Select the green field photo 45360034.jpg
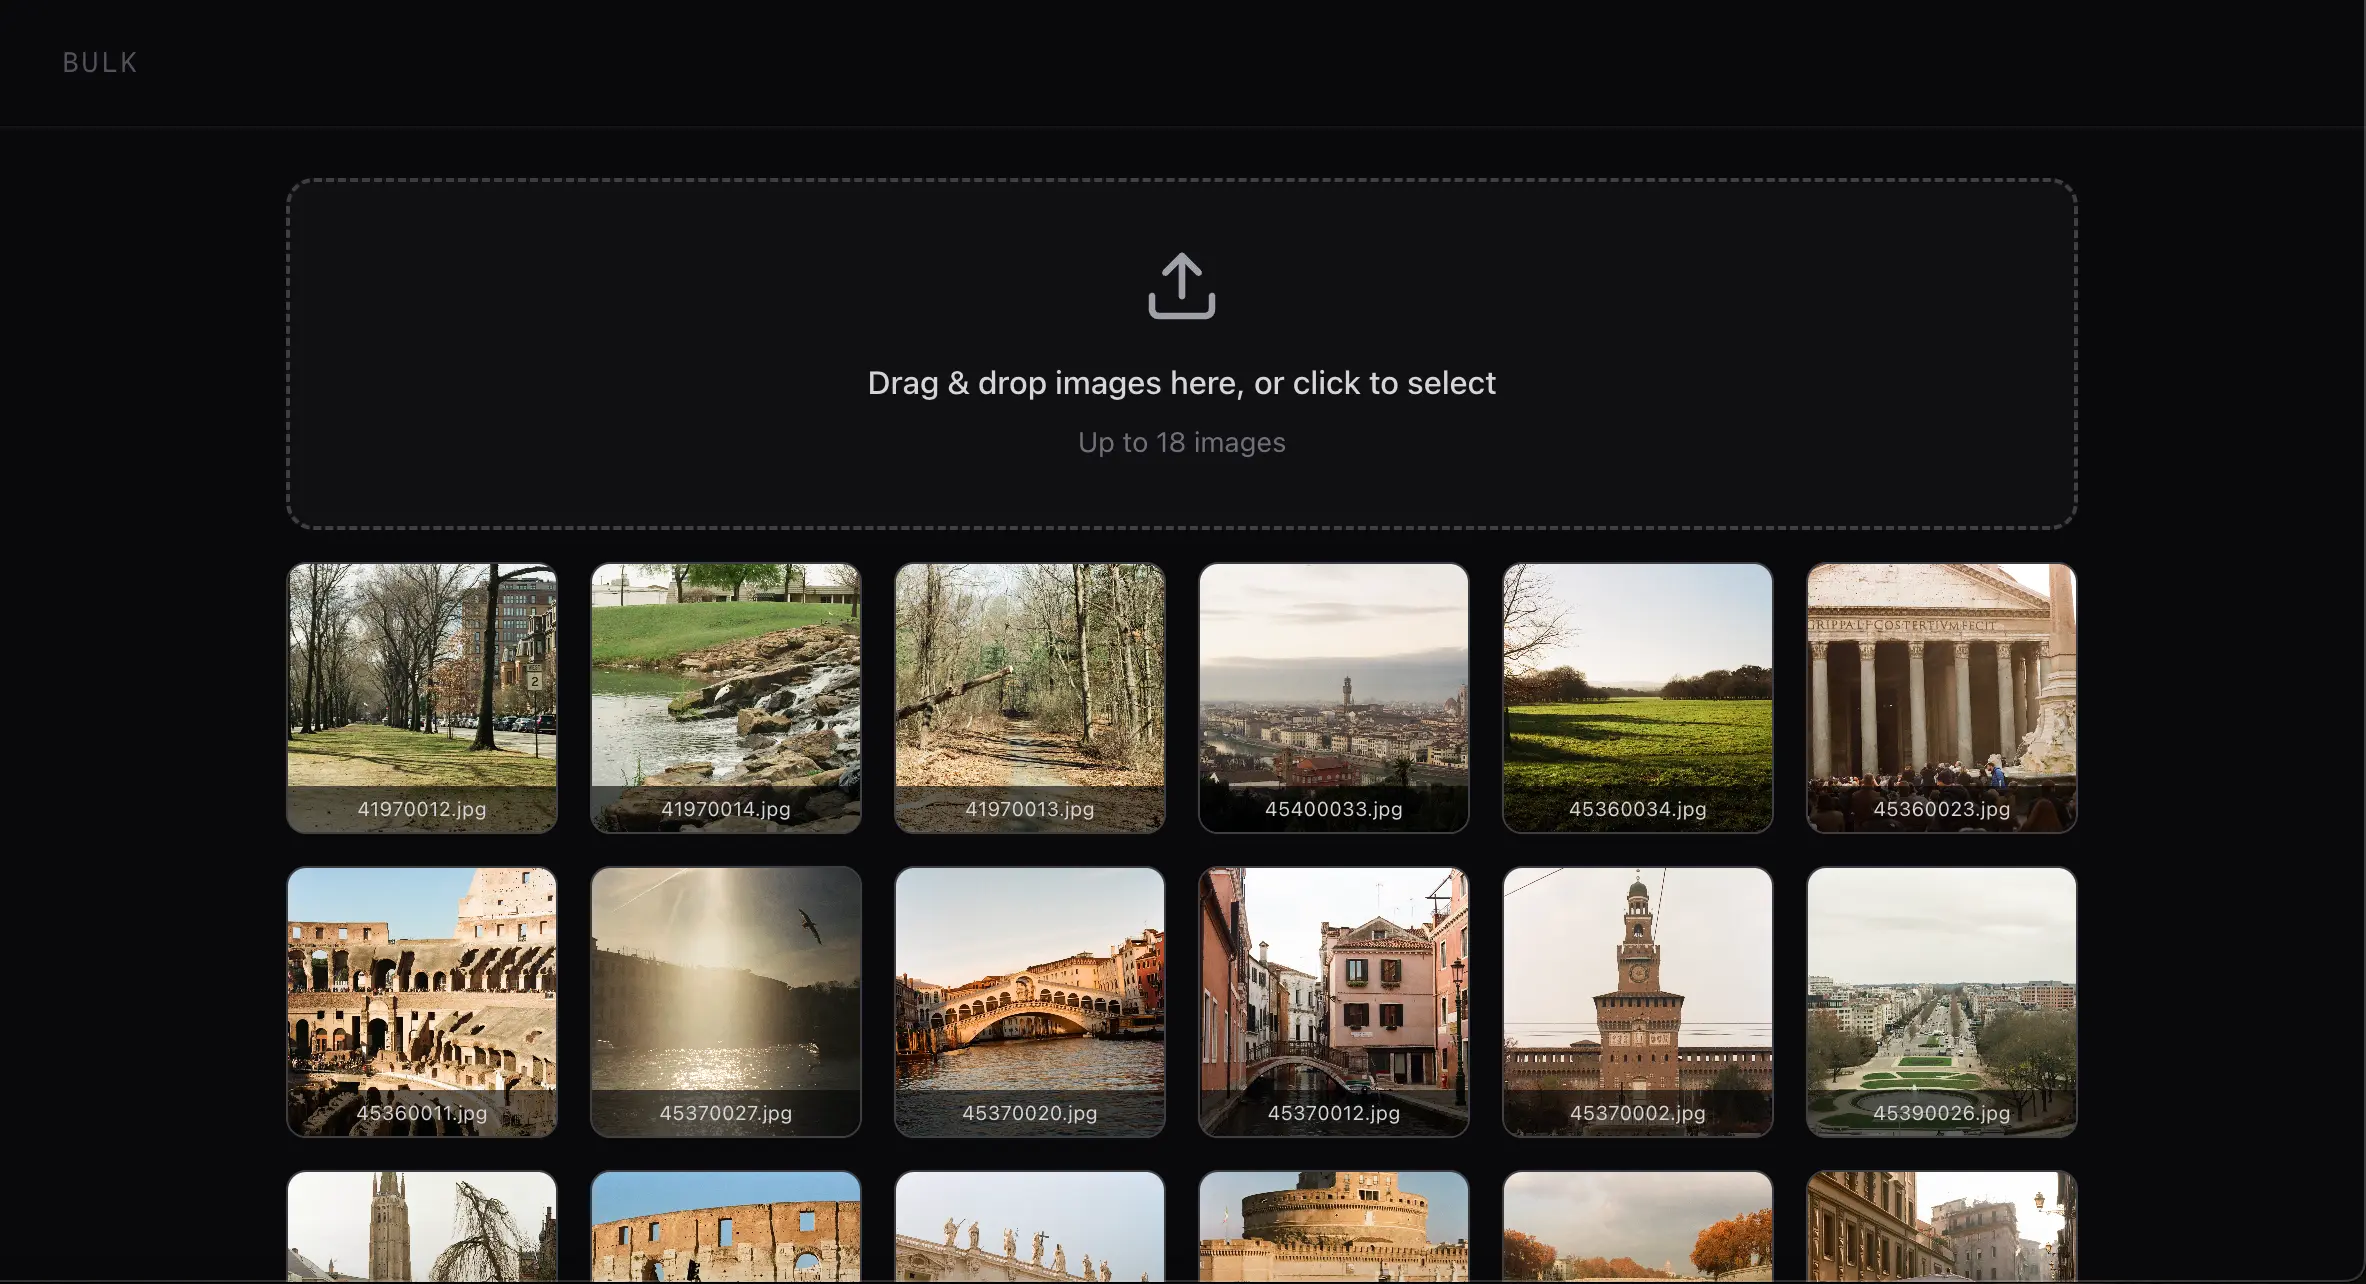Screen dimensions: 2366x1284 tap(1637, 697)
